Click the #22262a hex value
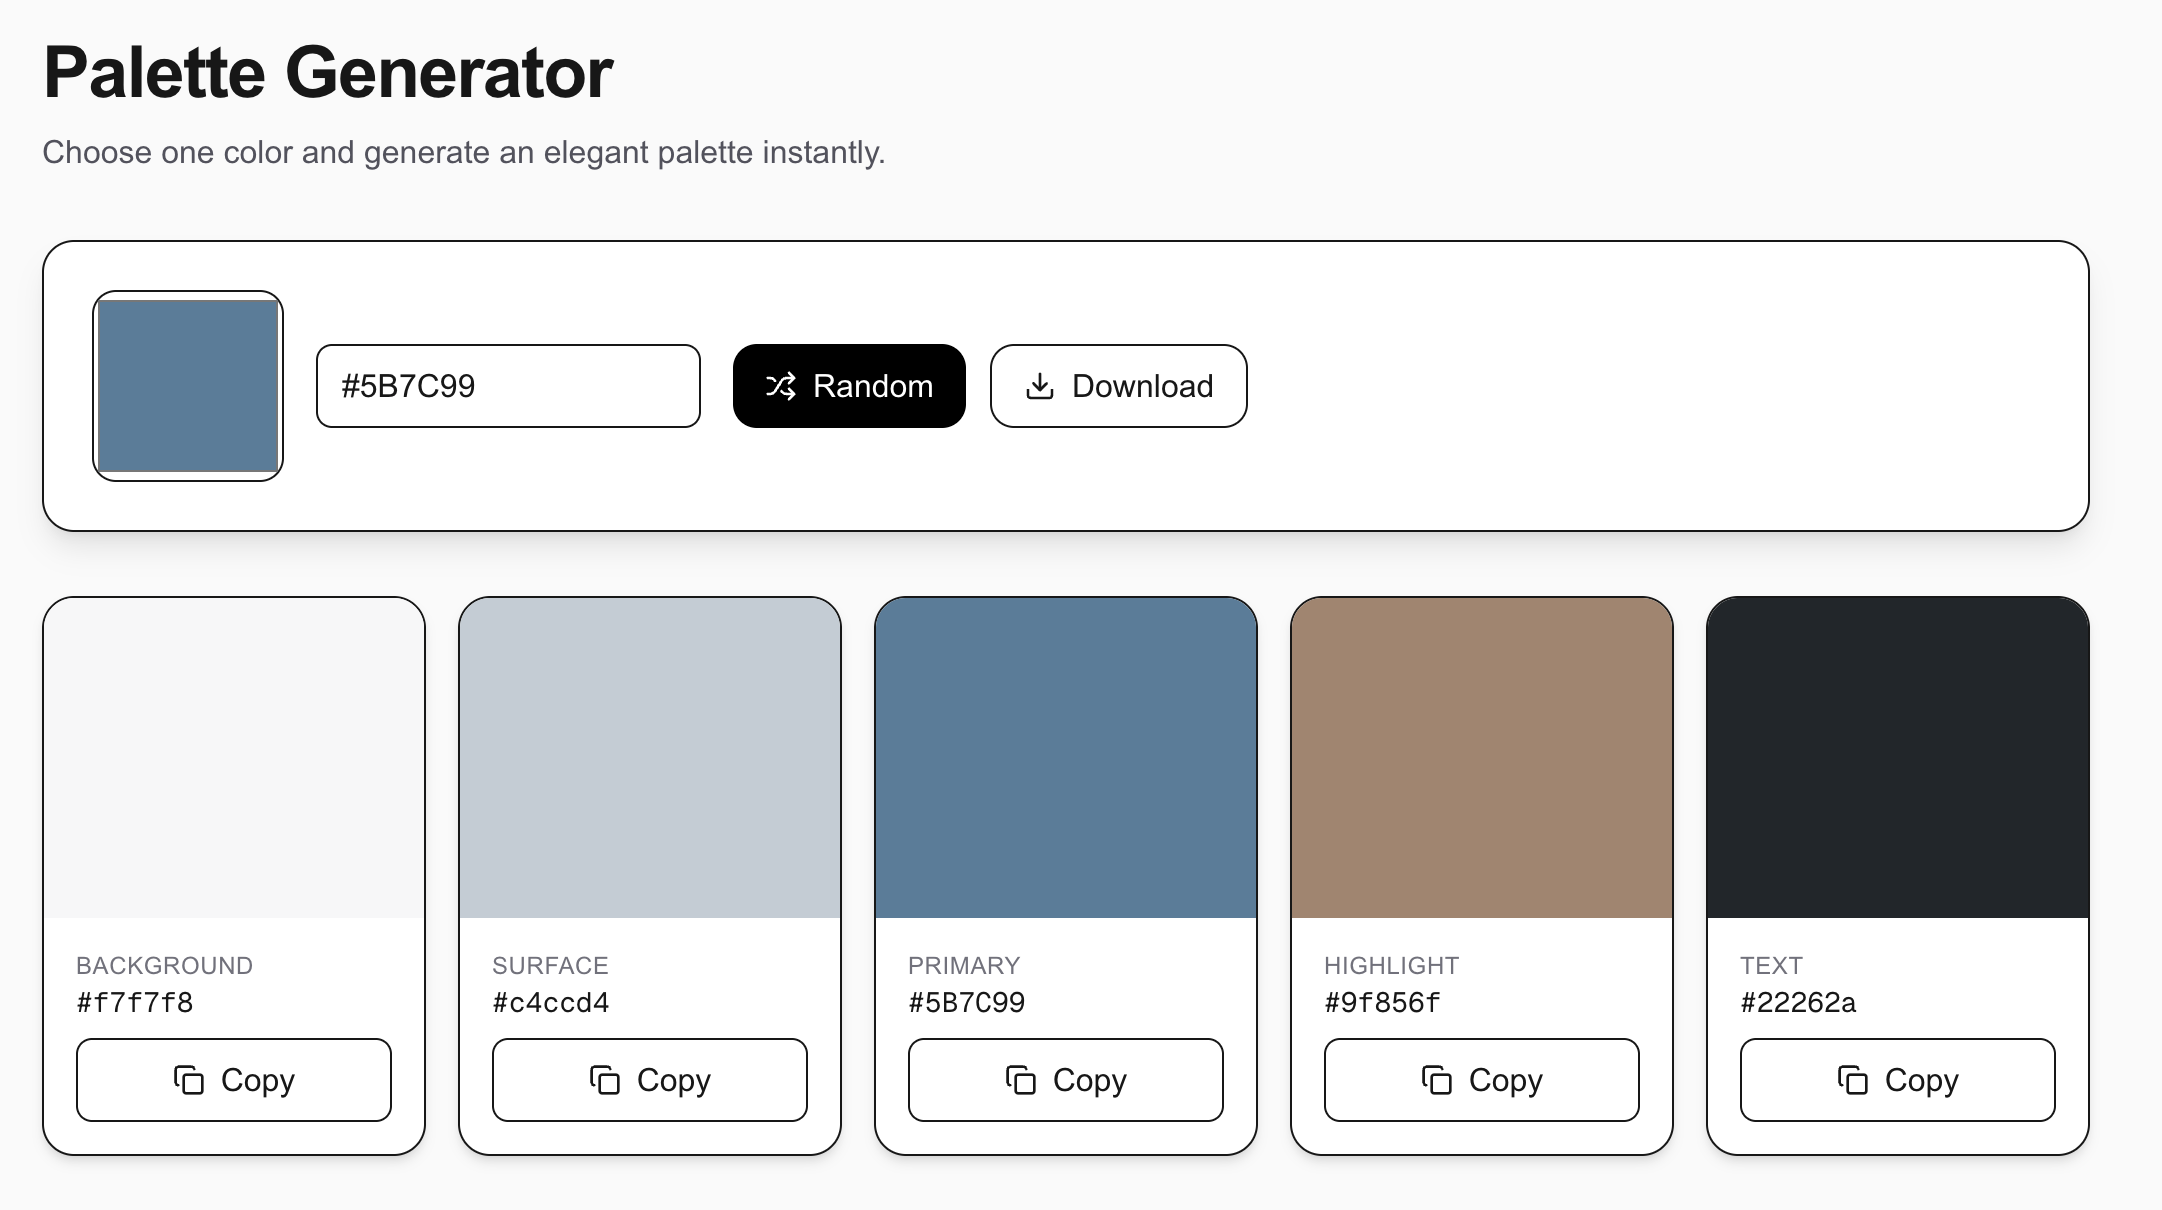The image size is (2162, 1210). coord(1799,1002)
